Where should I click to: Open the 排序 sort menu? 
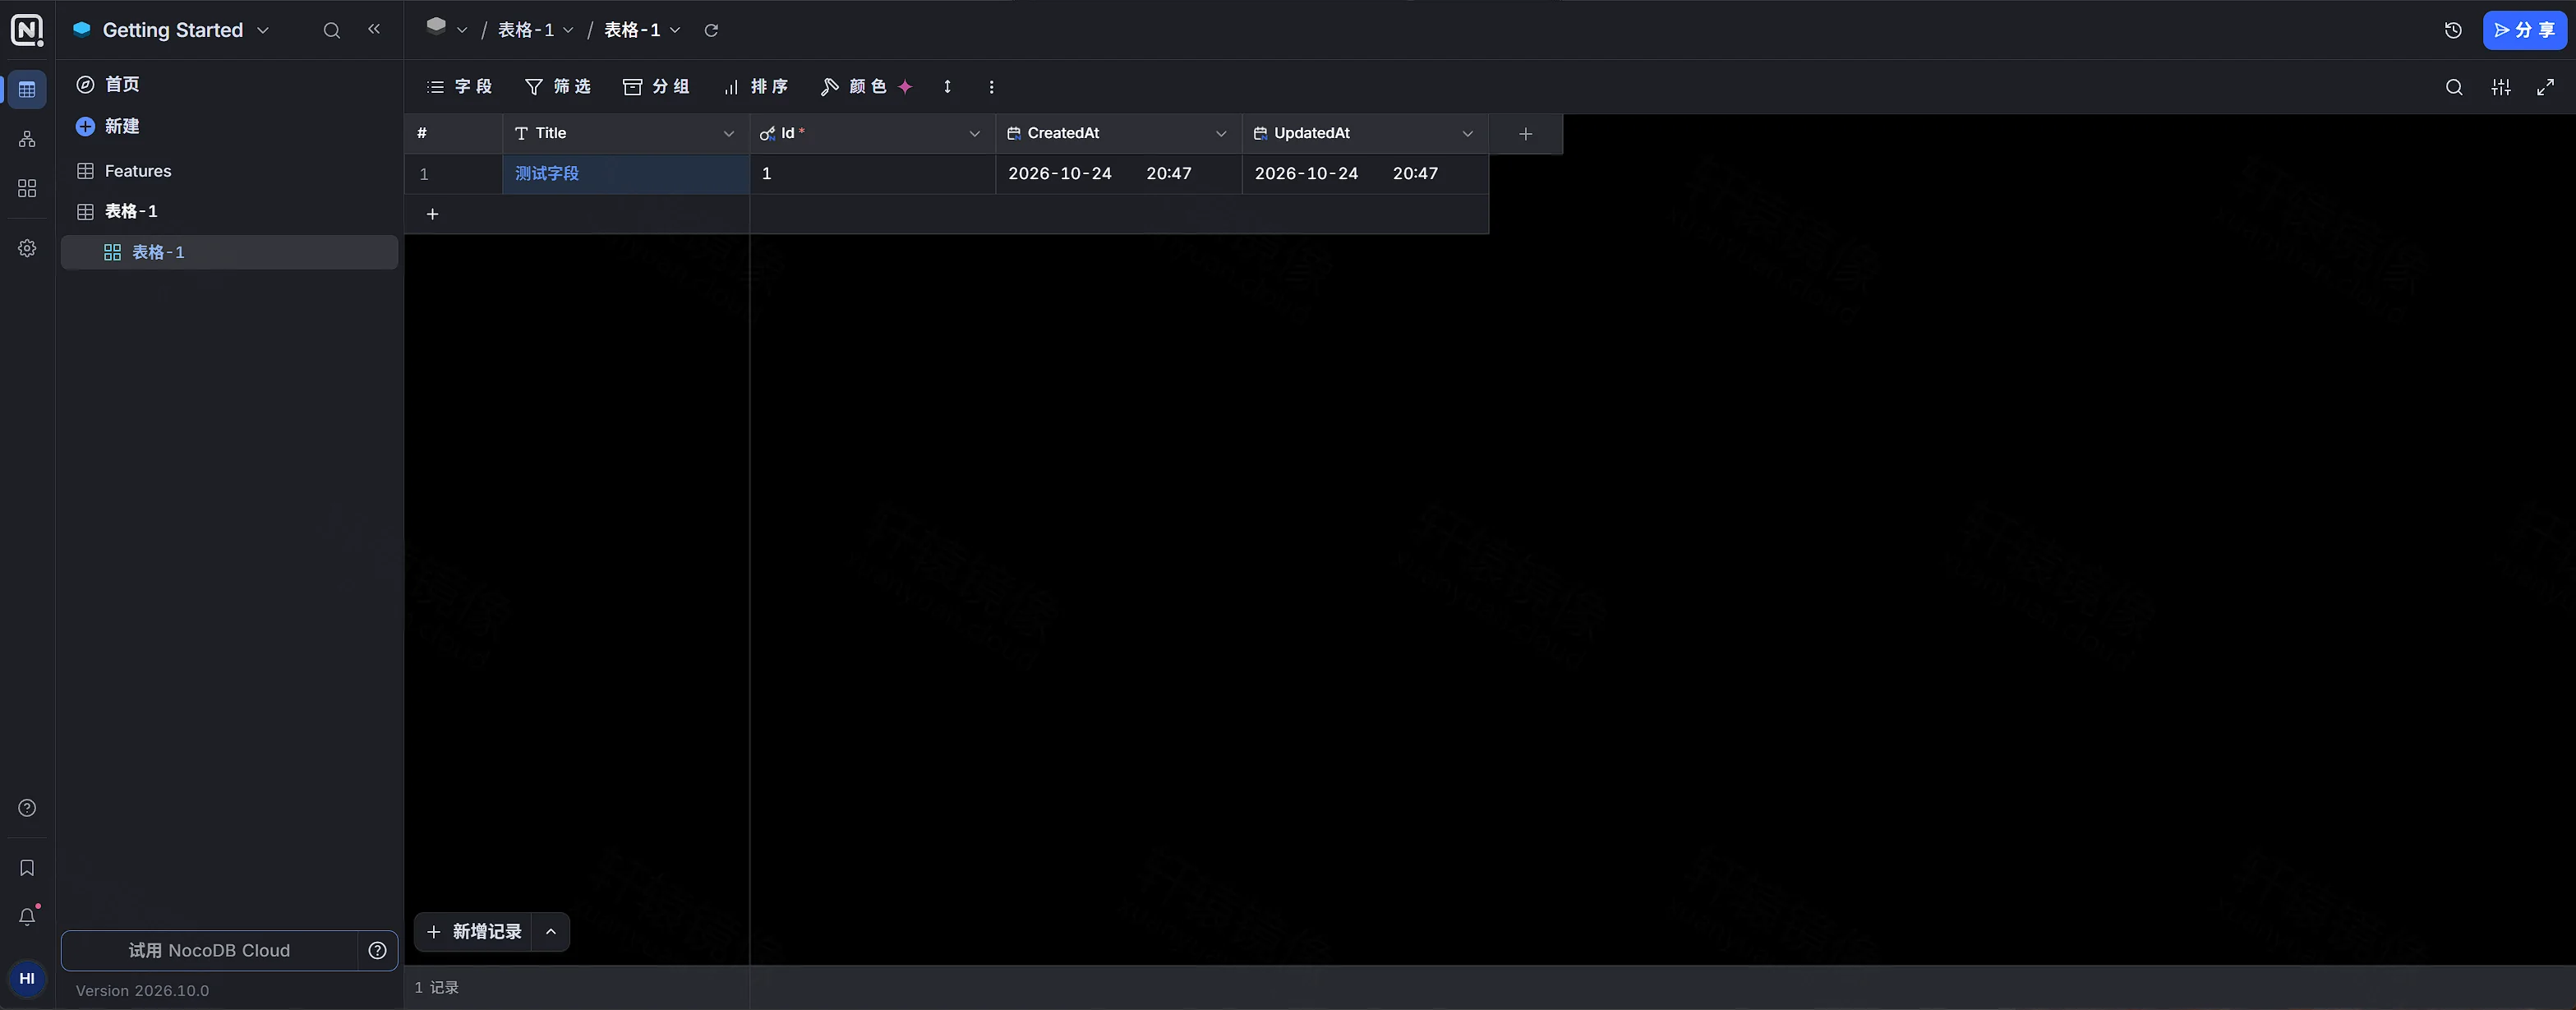point(755,87)
